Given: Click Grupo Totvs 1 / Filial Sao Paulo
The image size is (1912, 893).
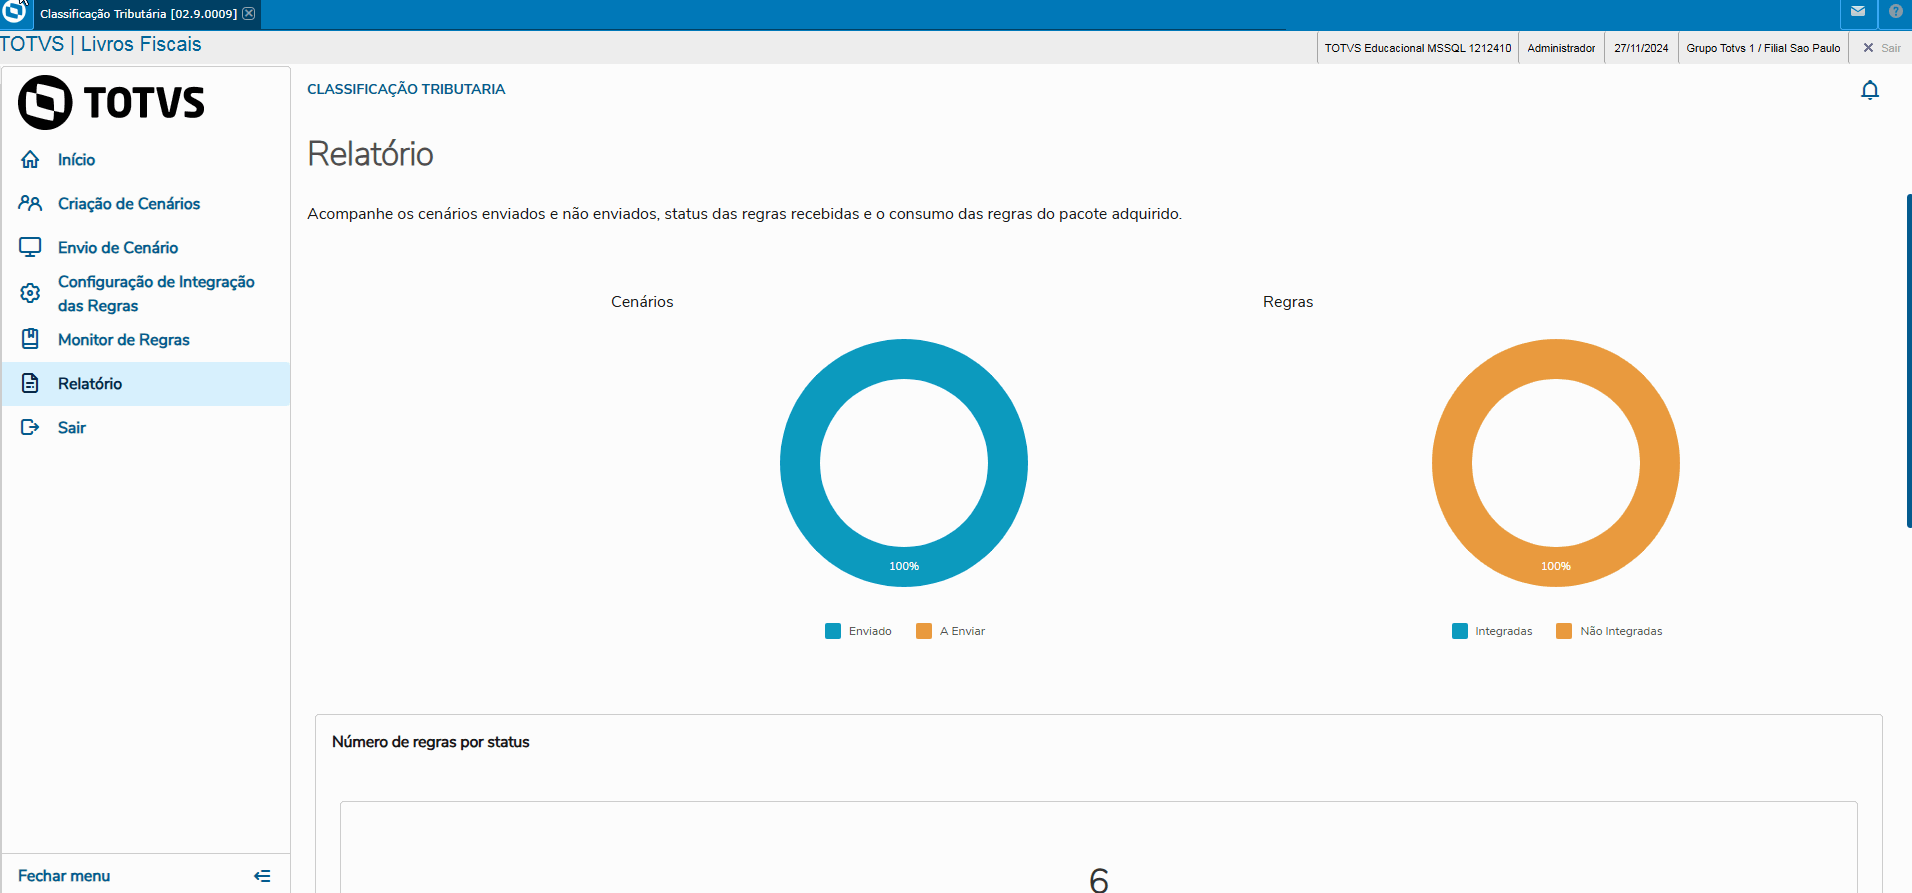Looking at the screenshot, I should coord(1763,48).
